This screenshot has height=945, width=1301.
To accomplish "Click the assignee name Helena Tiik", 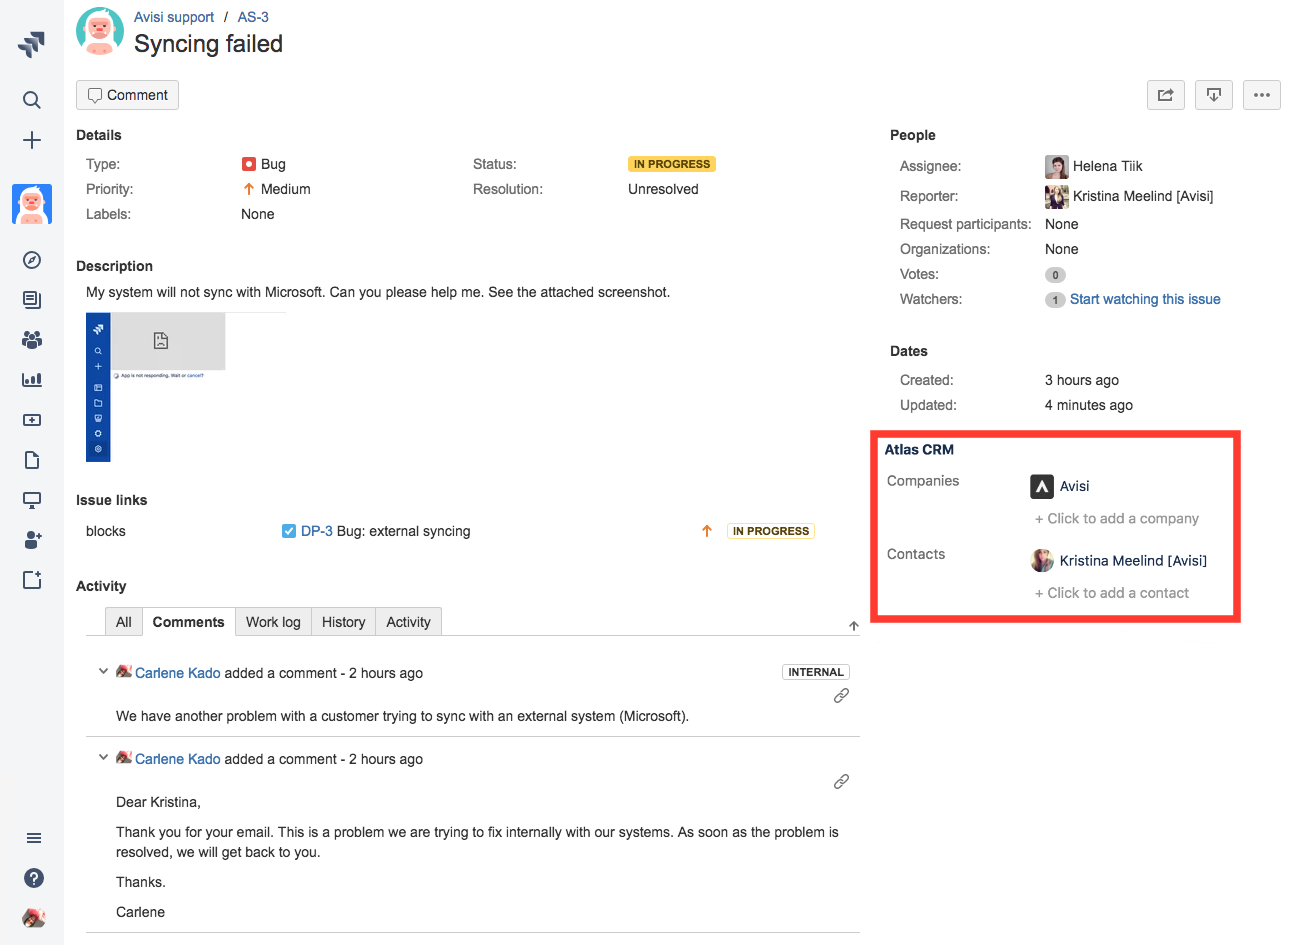I will (x=1108, y=166).
